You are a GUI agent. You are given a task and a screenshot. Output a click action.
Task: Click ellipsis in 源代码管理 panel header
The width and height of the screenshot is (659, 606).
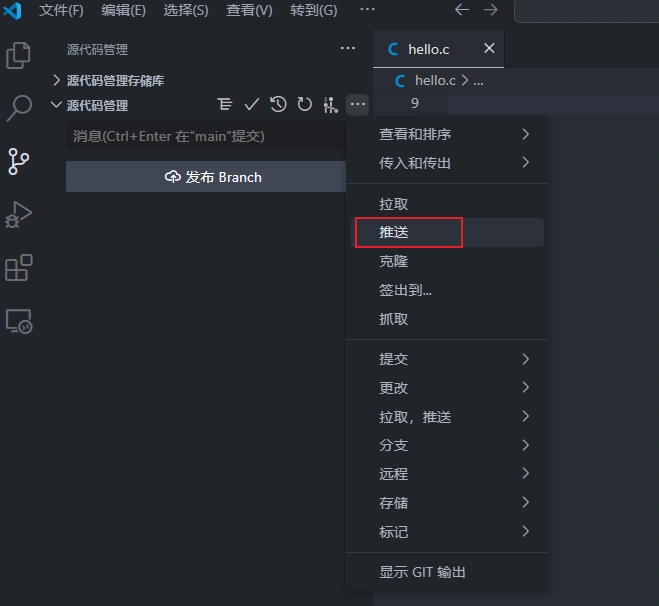coord(348,48)
